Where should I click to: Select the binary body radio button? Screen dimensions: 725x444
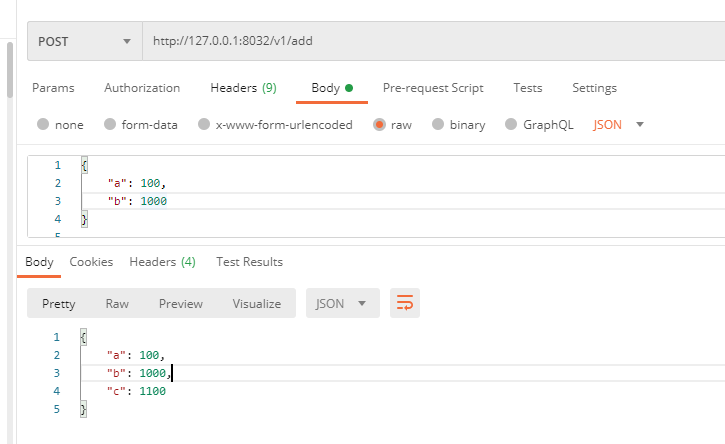click(x=438, y=124)
